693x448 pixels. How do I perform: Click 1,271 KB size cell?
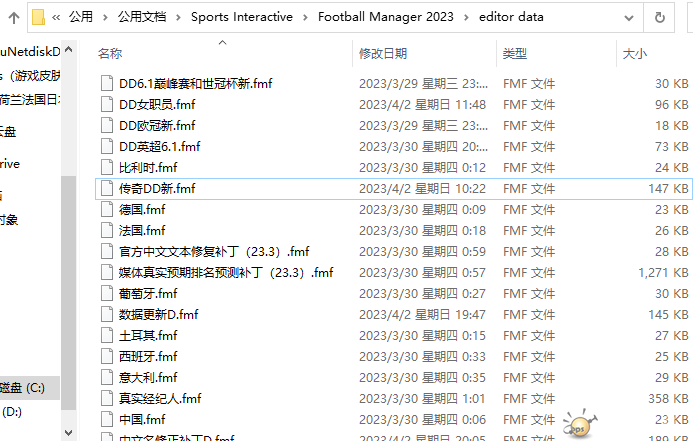click(663, 273)
